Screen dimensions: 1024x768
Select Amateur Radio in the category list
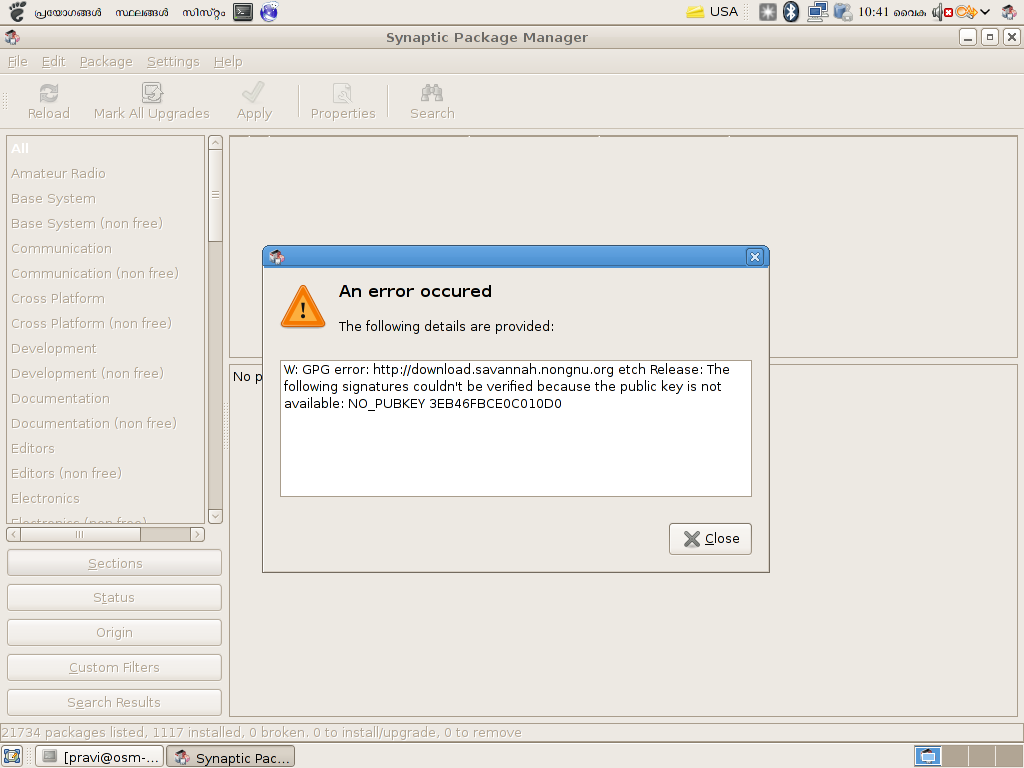[58, 173]
